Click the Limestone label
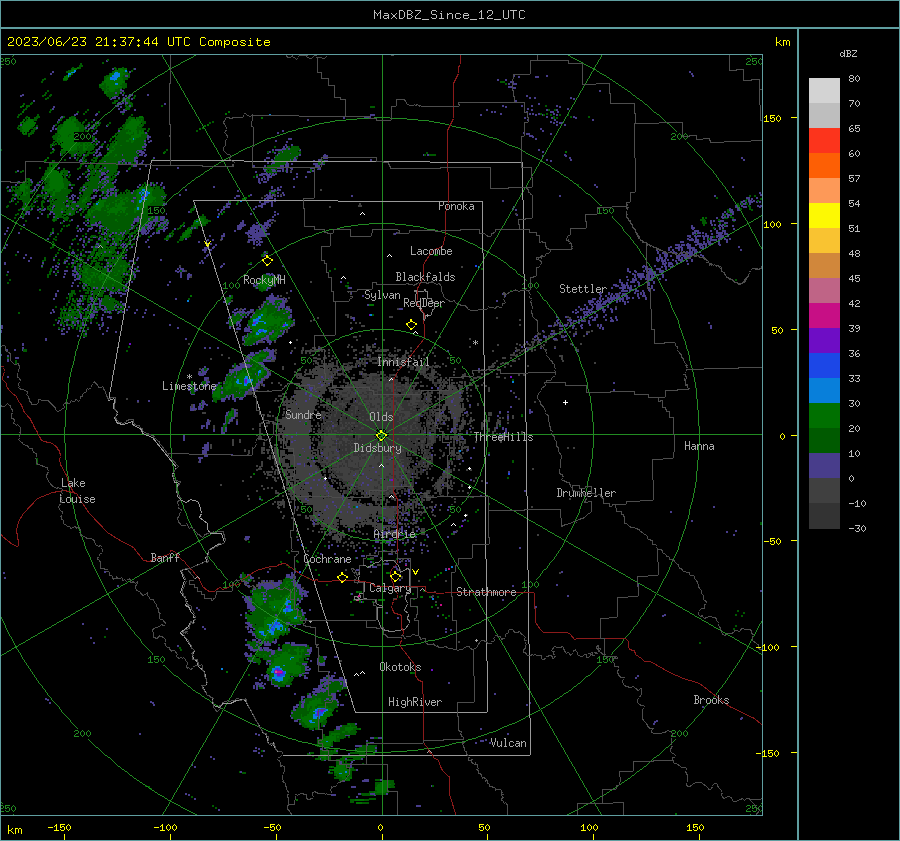The width and height of the screenshot is (900, 841). pyautogui.click(x=189, y=386)
